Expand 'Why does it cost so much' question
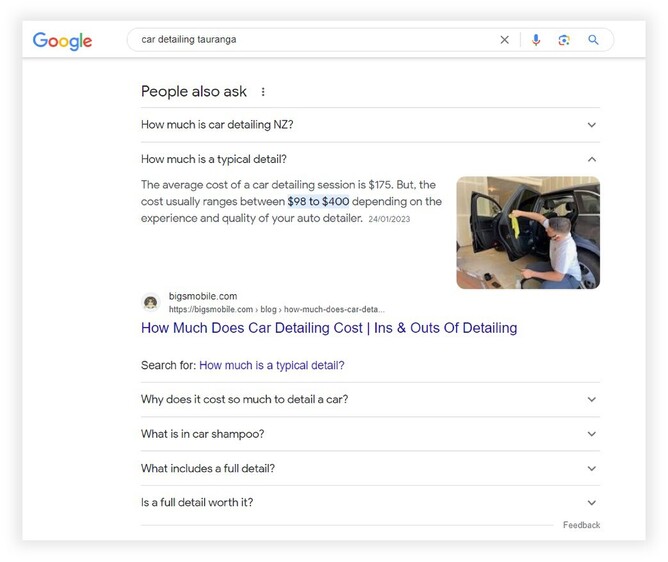 591,400
